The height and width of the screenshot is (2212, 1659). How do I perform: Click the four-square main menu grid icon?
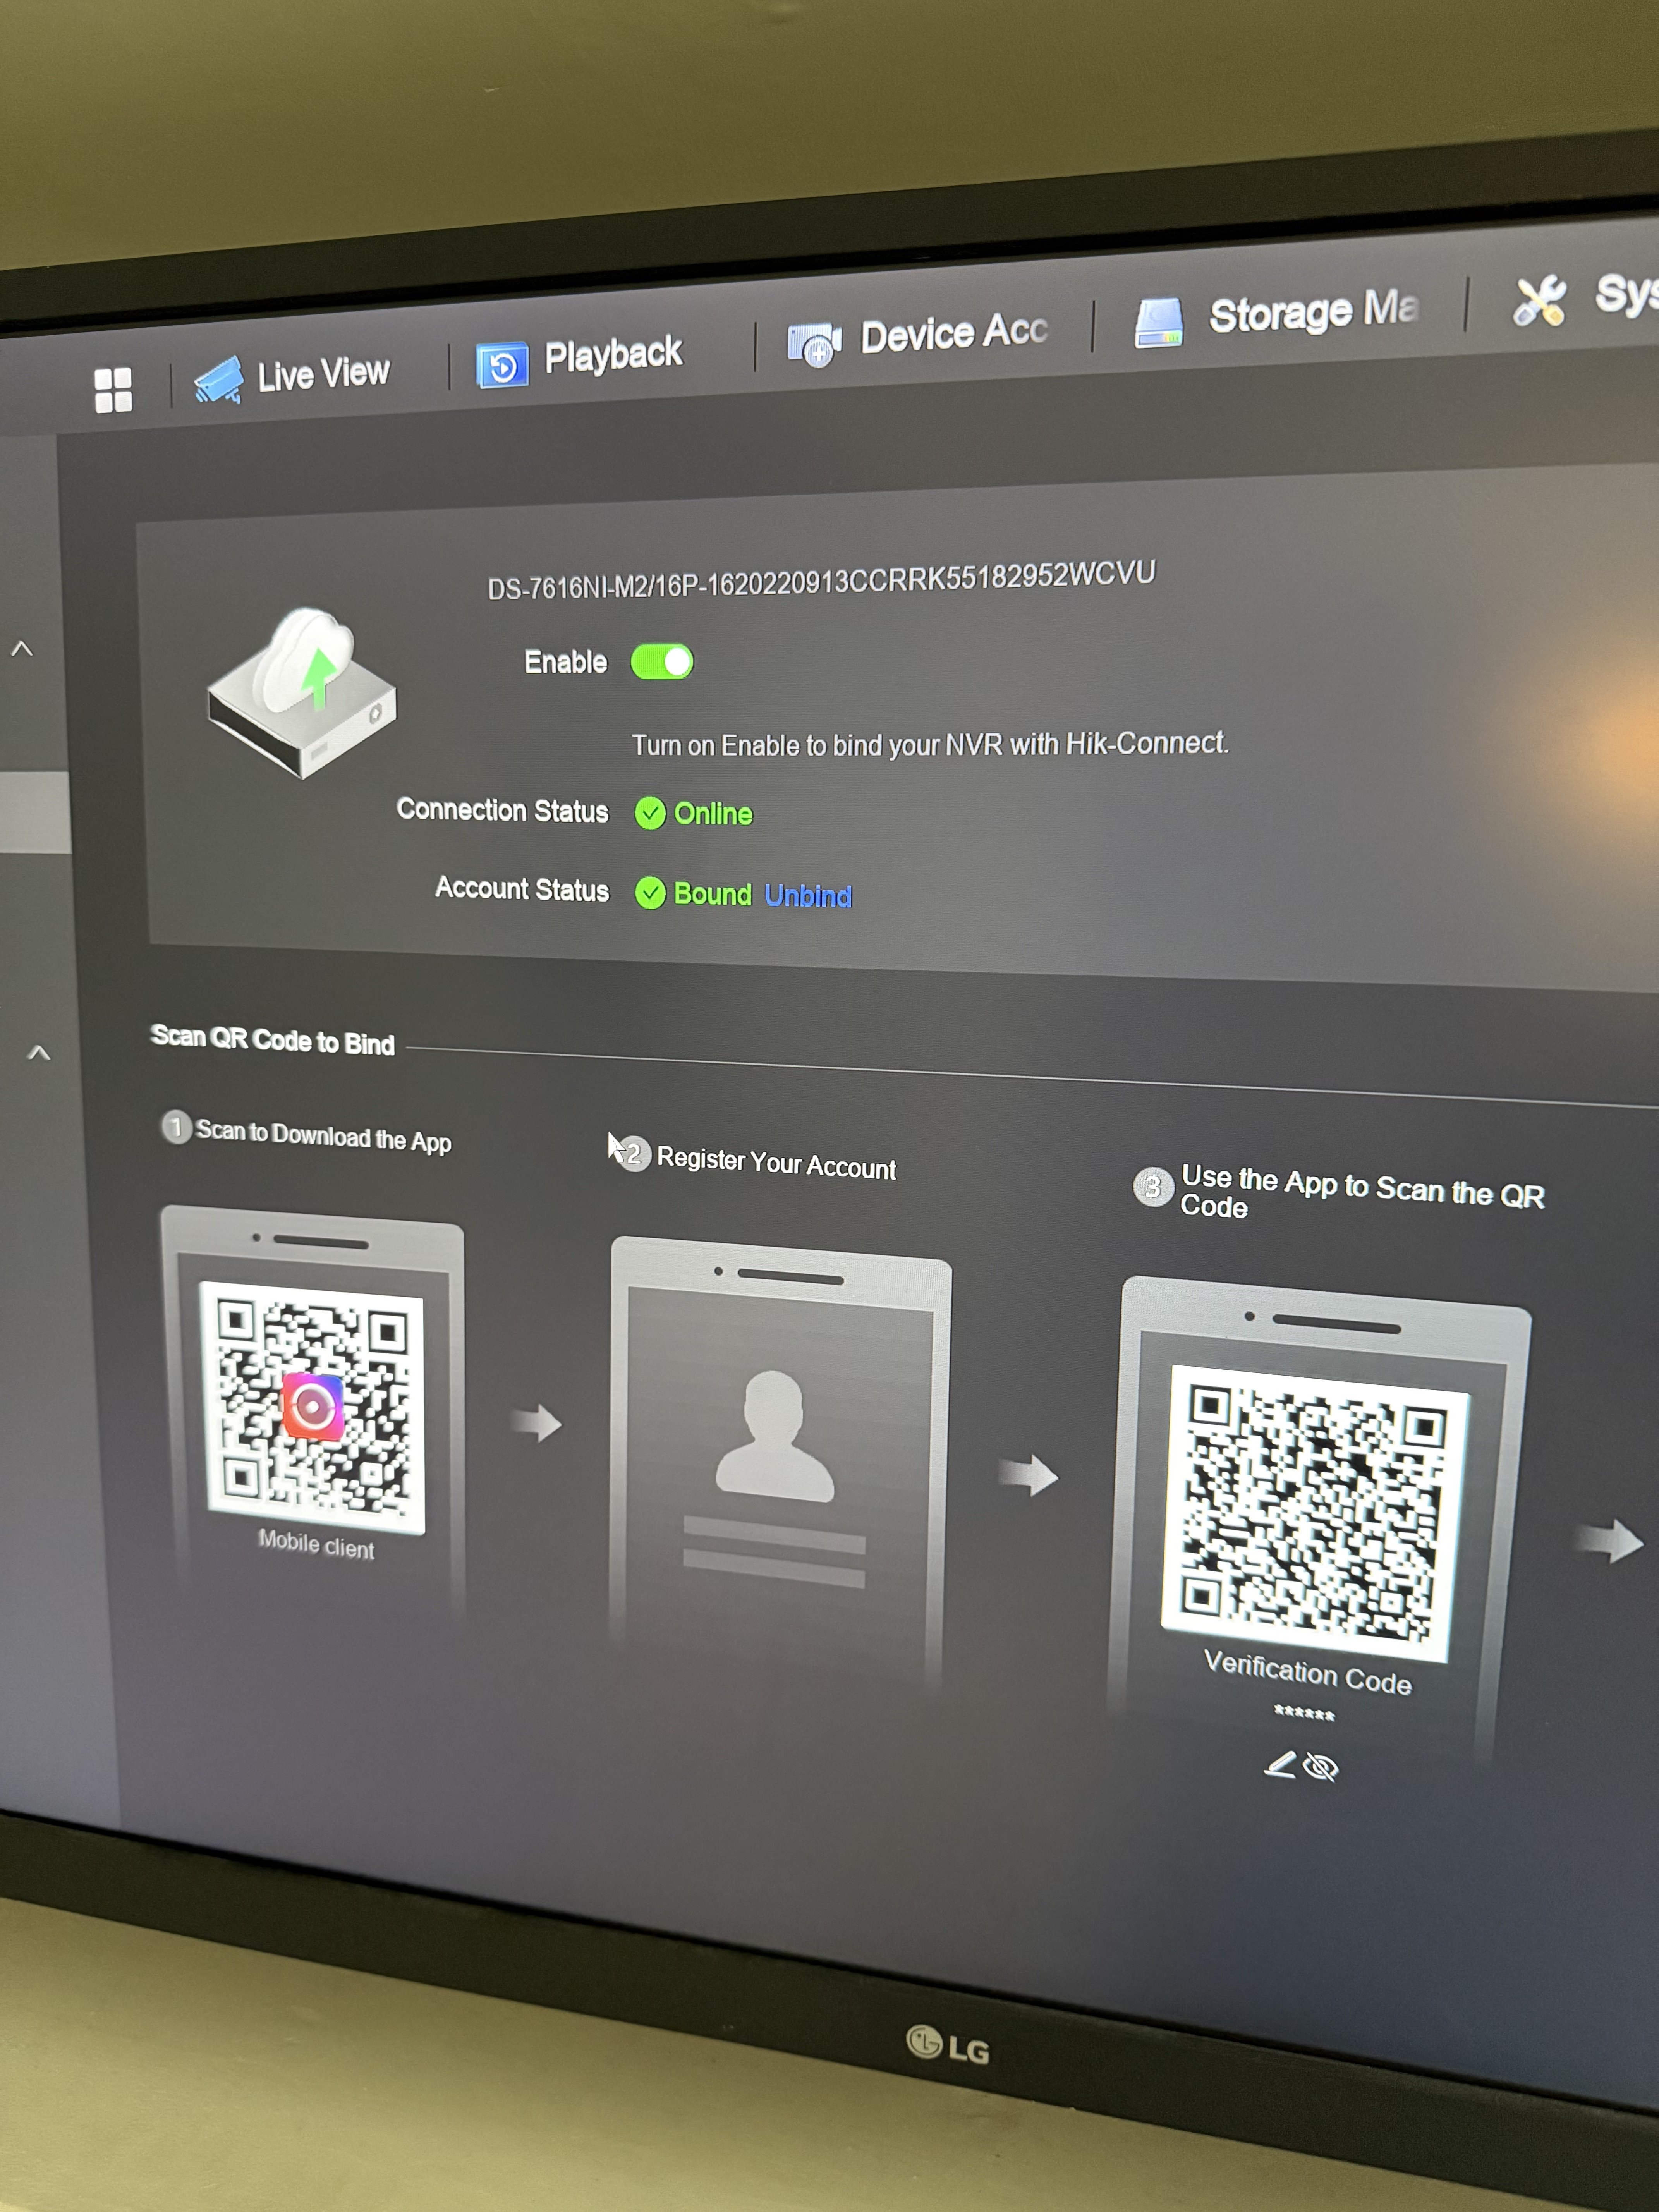113,390
